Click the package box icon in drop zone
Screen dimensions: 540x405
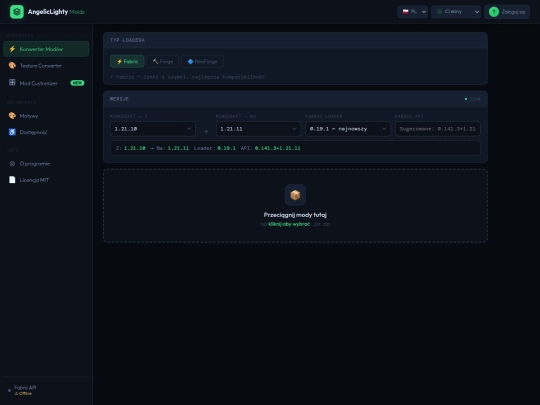tap(295, 195)
